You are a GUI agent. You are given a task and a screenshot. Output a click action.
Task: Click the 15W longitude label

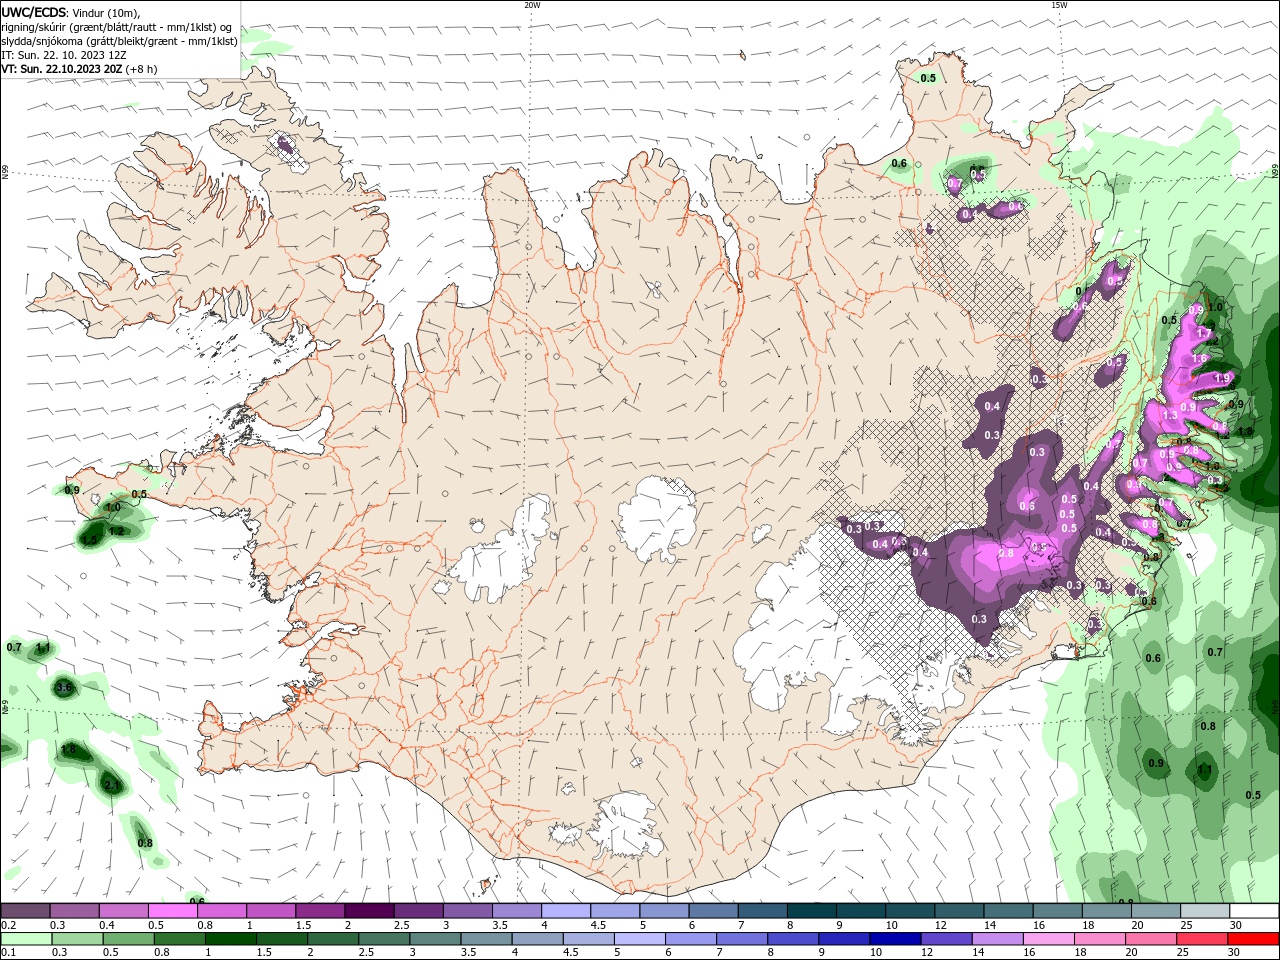(1059, 5)
